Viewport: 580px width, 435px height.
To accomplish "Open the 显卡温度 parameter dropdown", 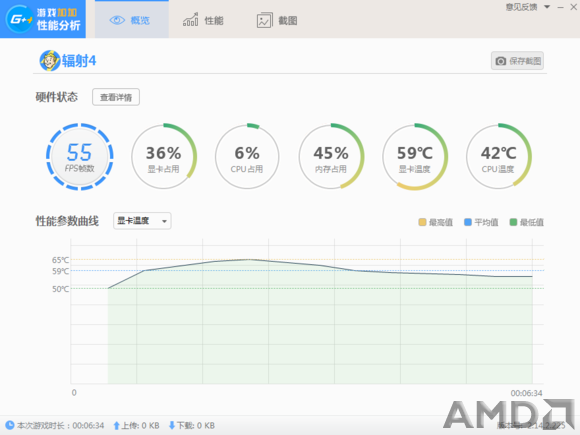I will [142, 221].
